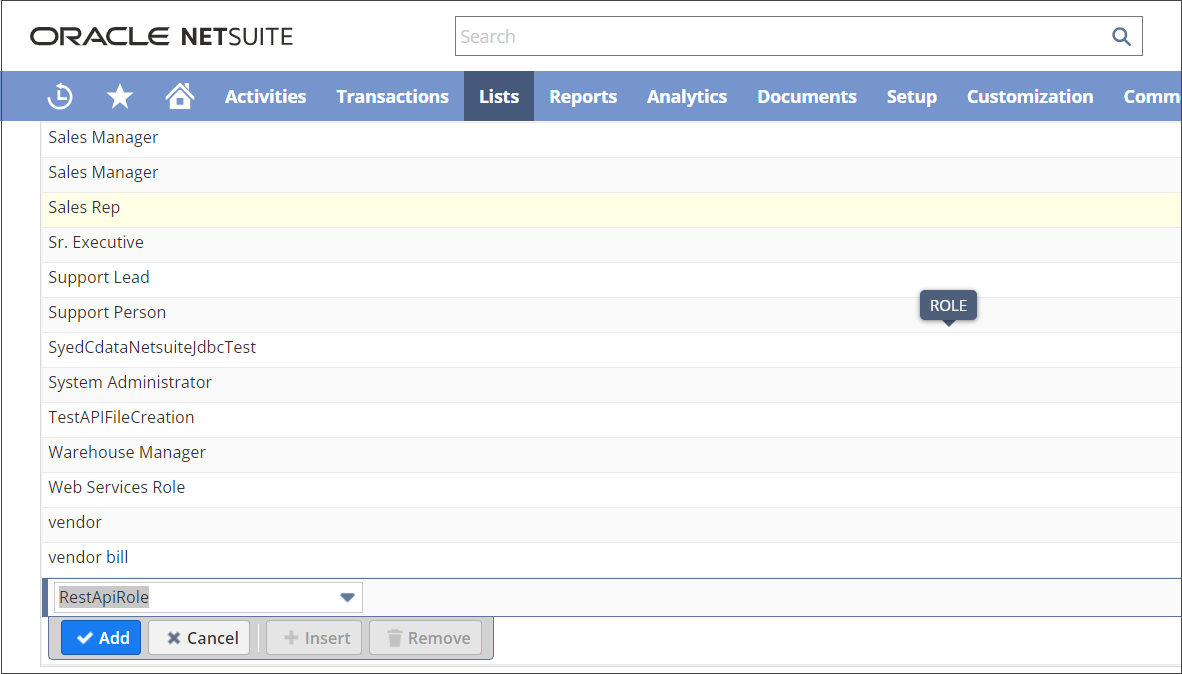1182x674 pixels.
Task: Open the recent records history icon
Action: 60,96
